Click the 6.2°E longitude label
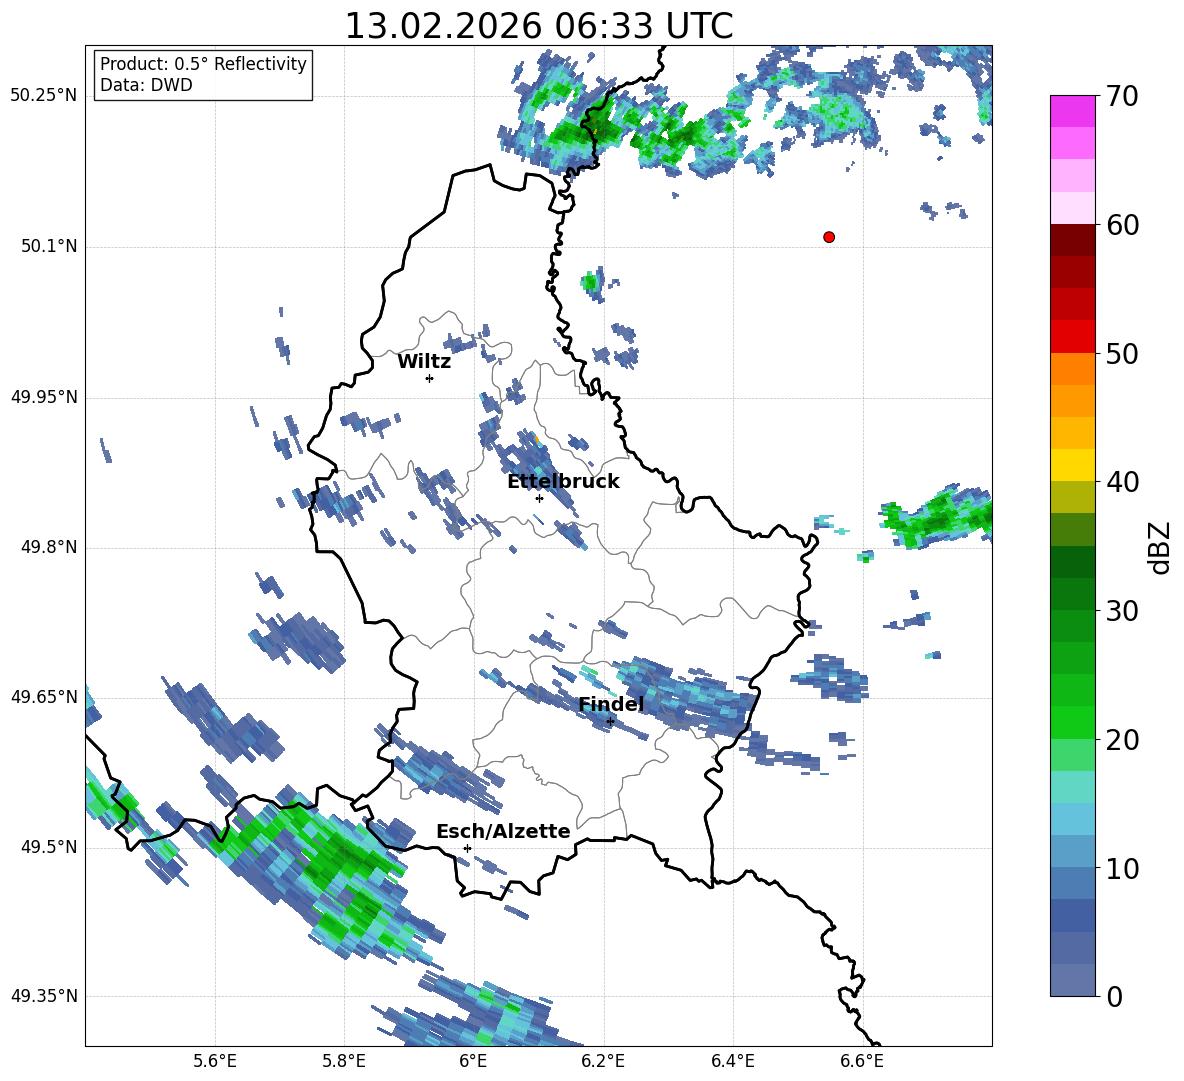 click(603, 1061)
